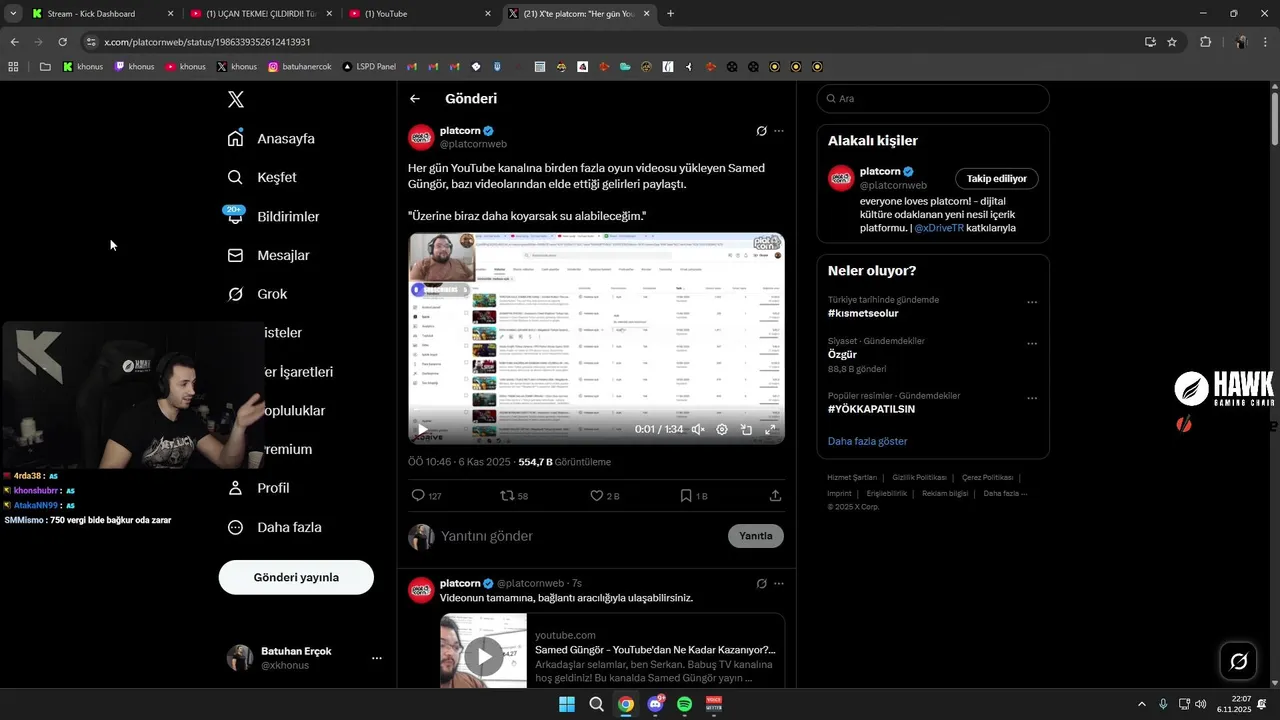Play the Samed Güngör YouTube card

pos(484,657)
